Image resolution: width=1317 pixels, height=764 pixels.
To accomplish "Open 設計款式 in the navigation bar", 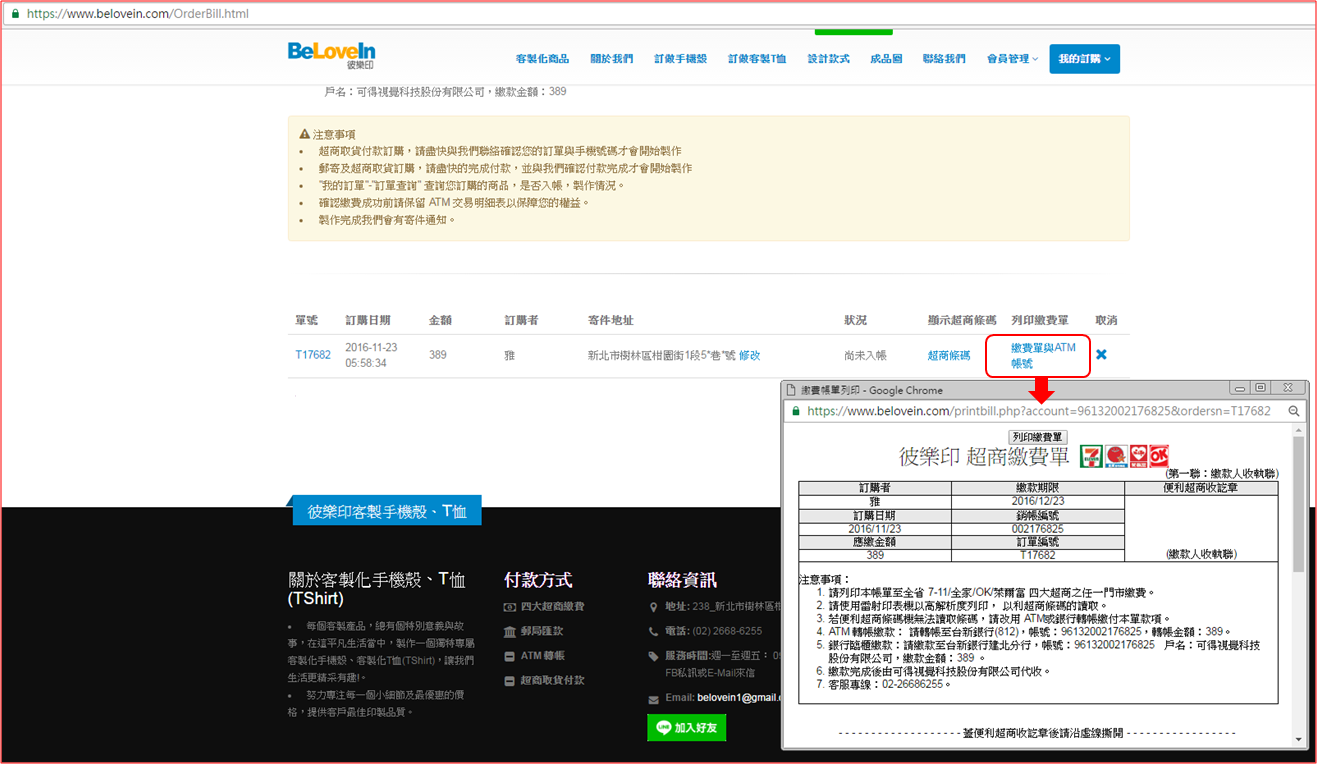I will tap(828, 59).
